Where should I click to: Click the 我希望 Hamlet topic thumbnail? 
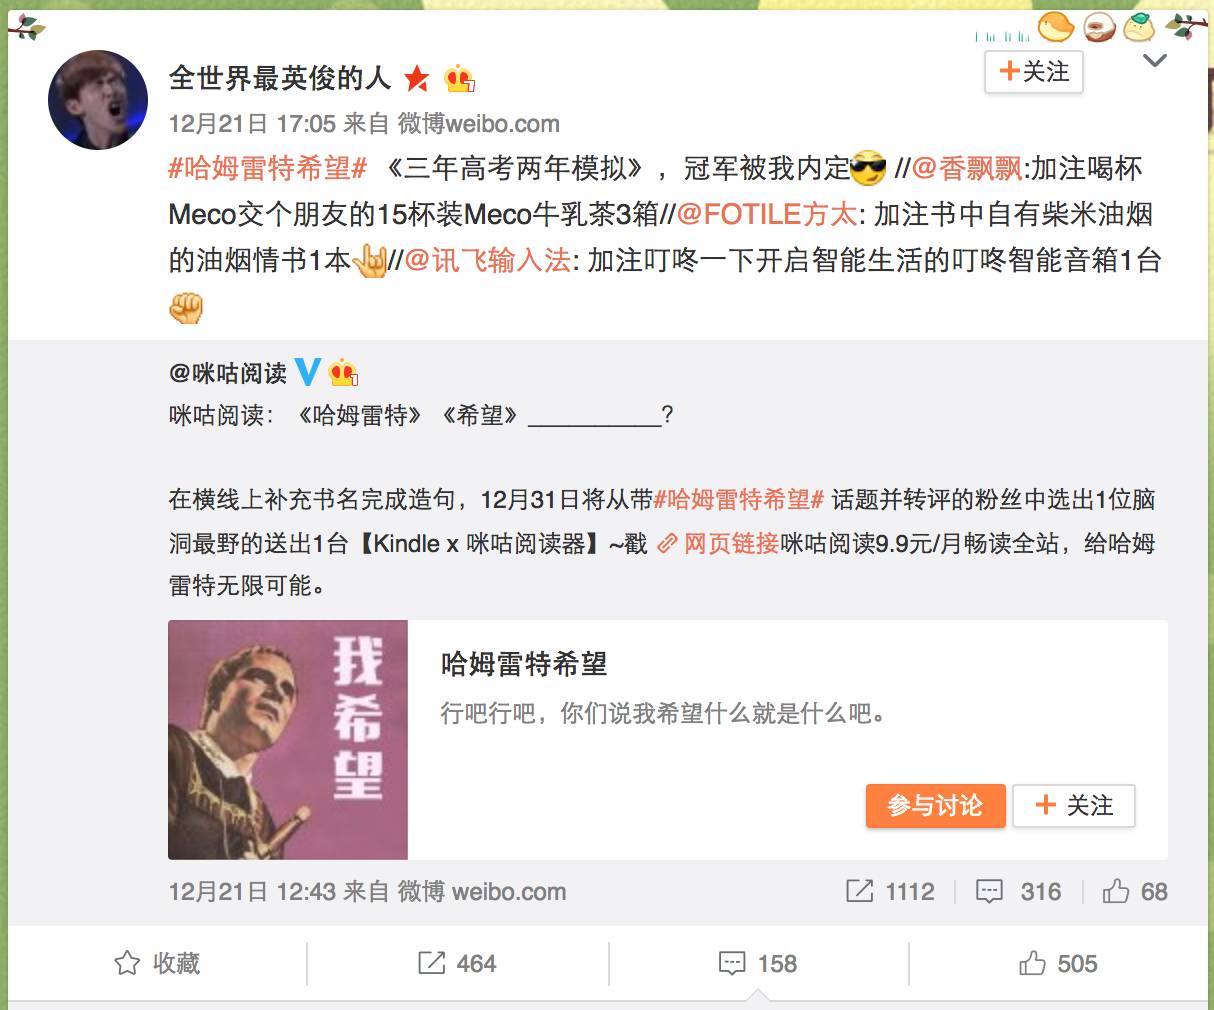288,740
